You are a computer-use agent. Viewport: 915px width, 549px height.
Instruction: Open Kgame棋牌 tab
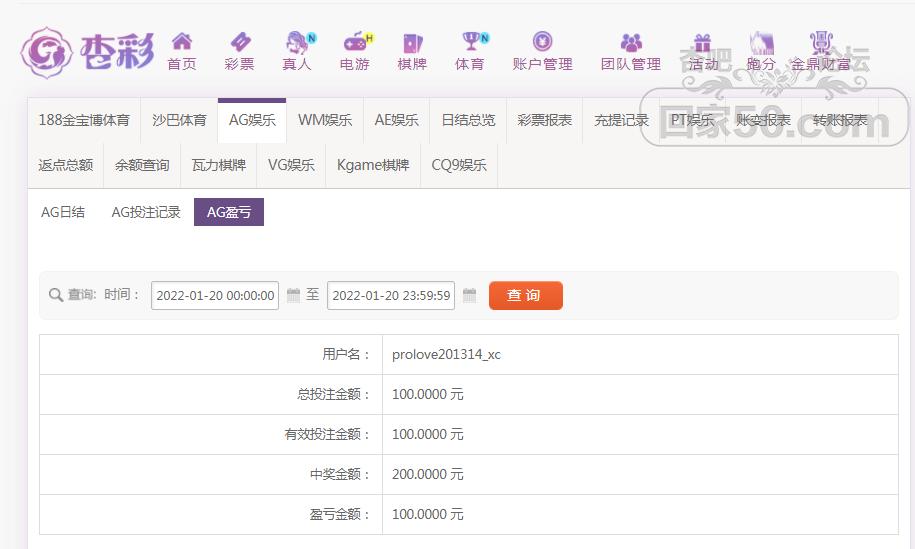373,165
